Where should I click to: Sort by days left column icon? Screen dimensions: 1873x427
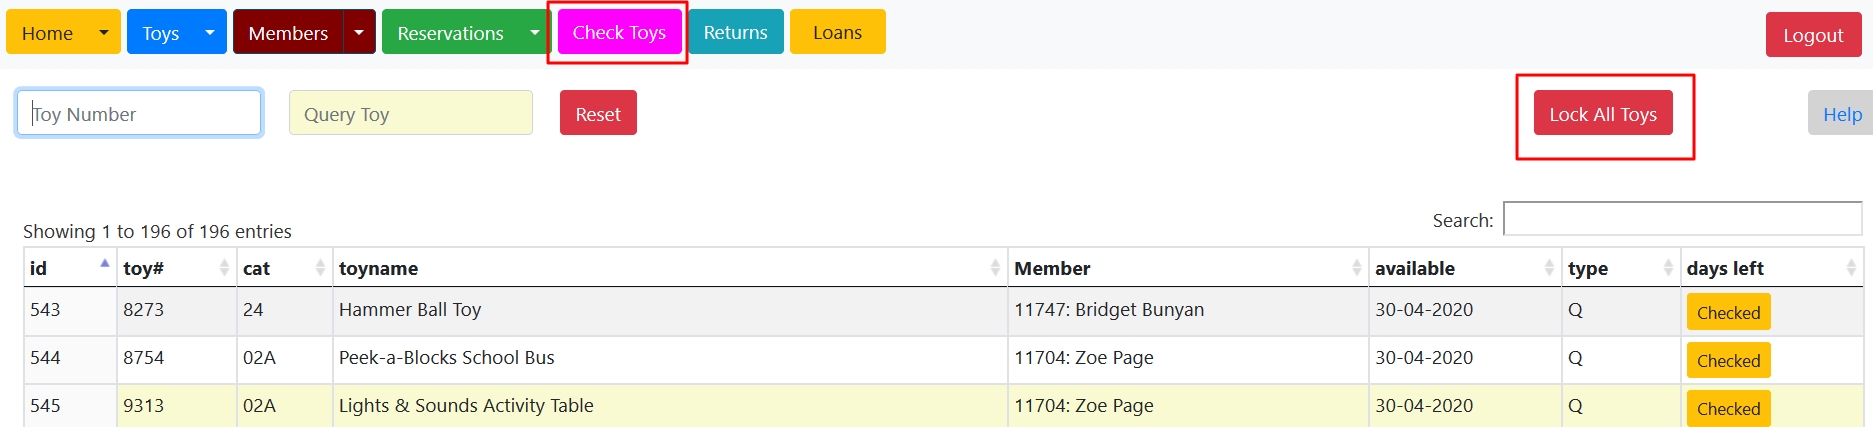(x=1851, y=267)
